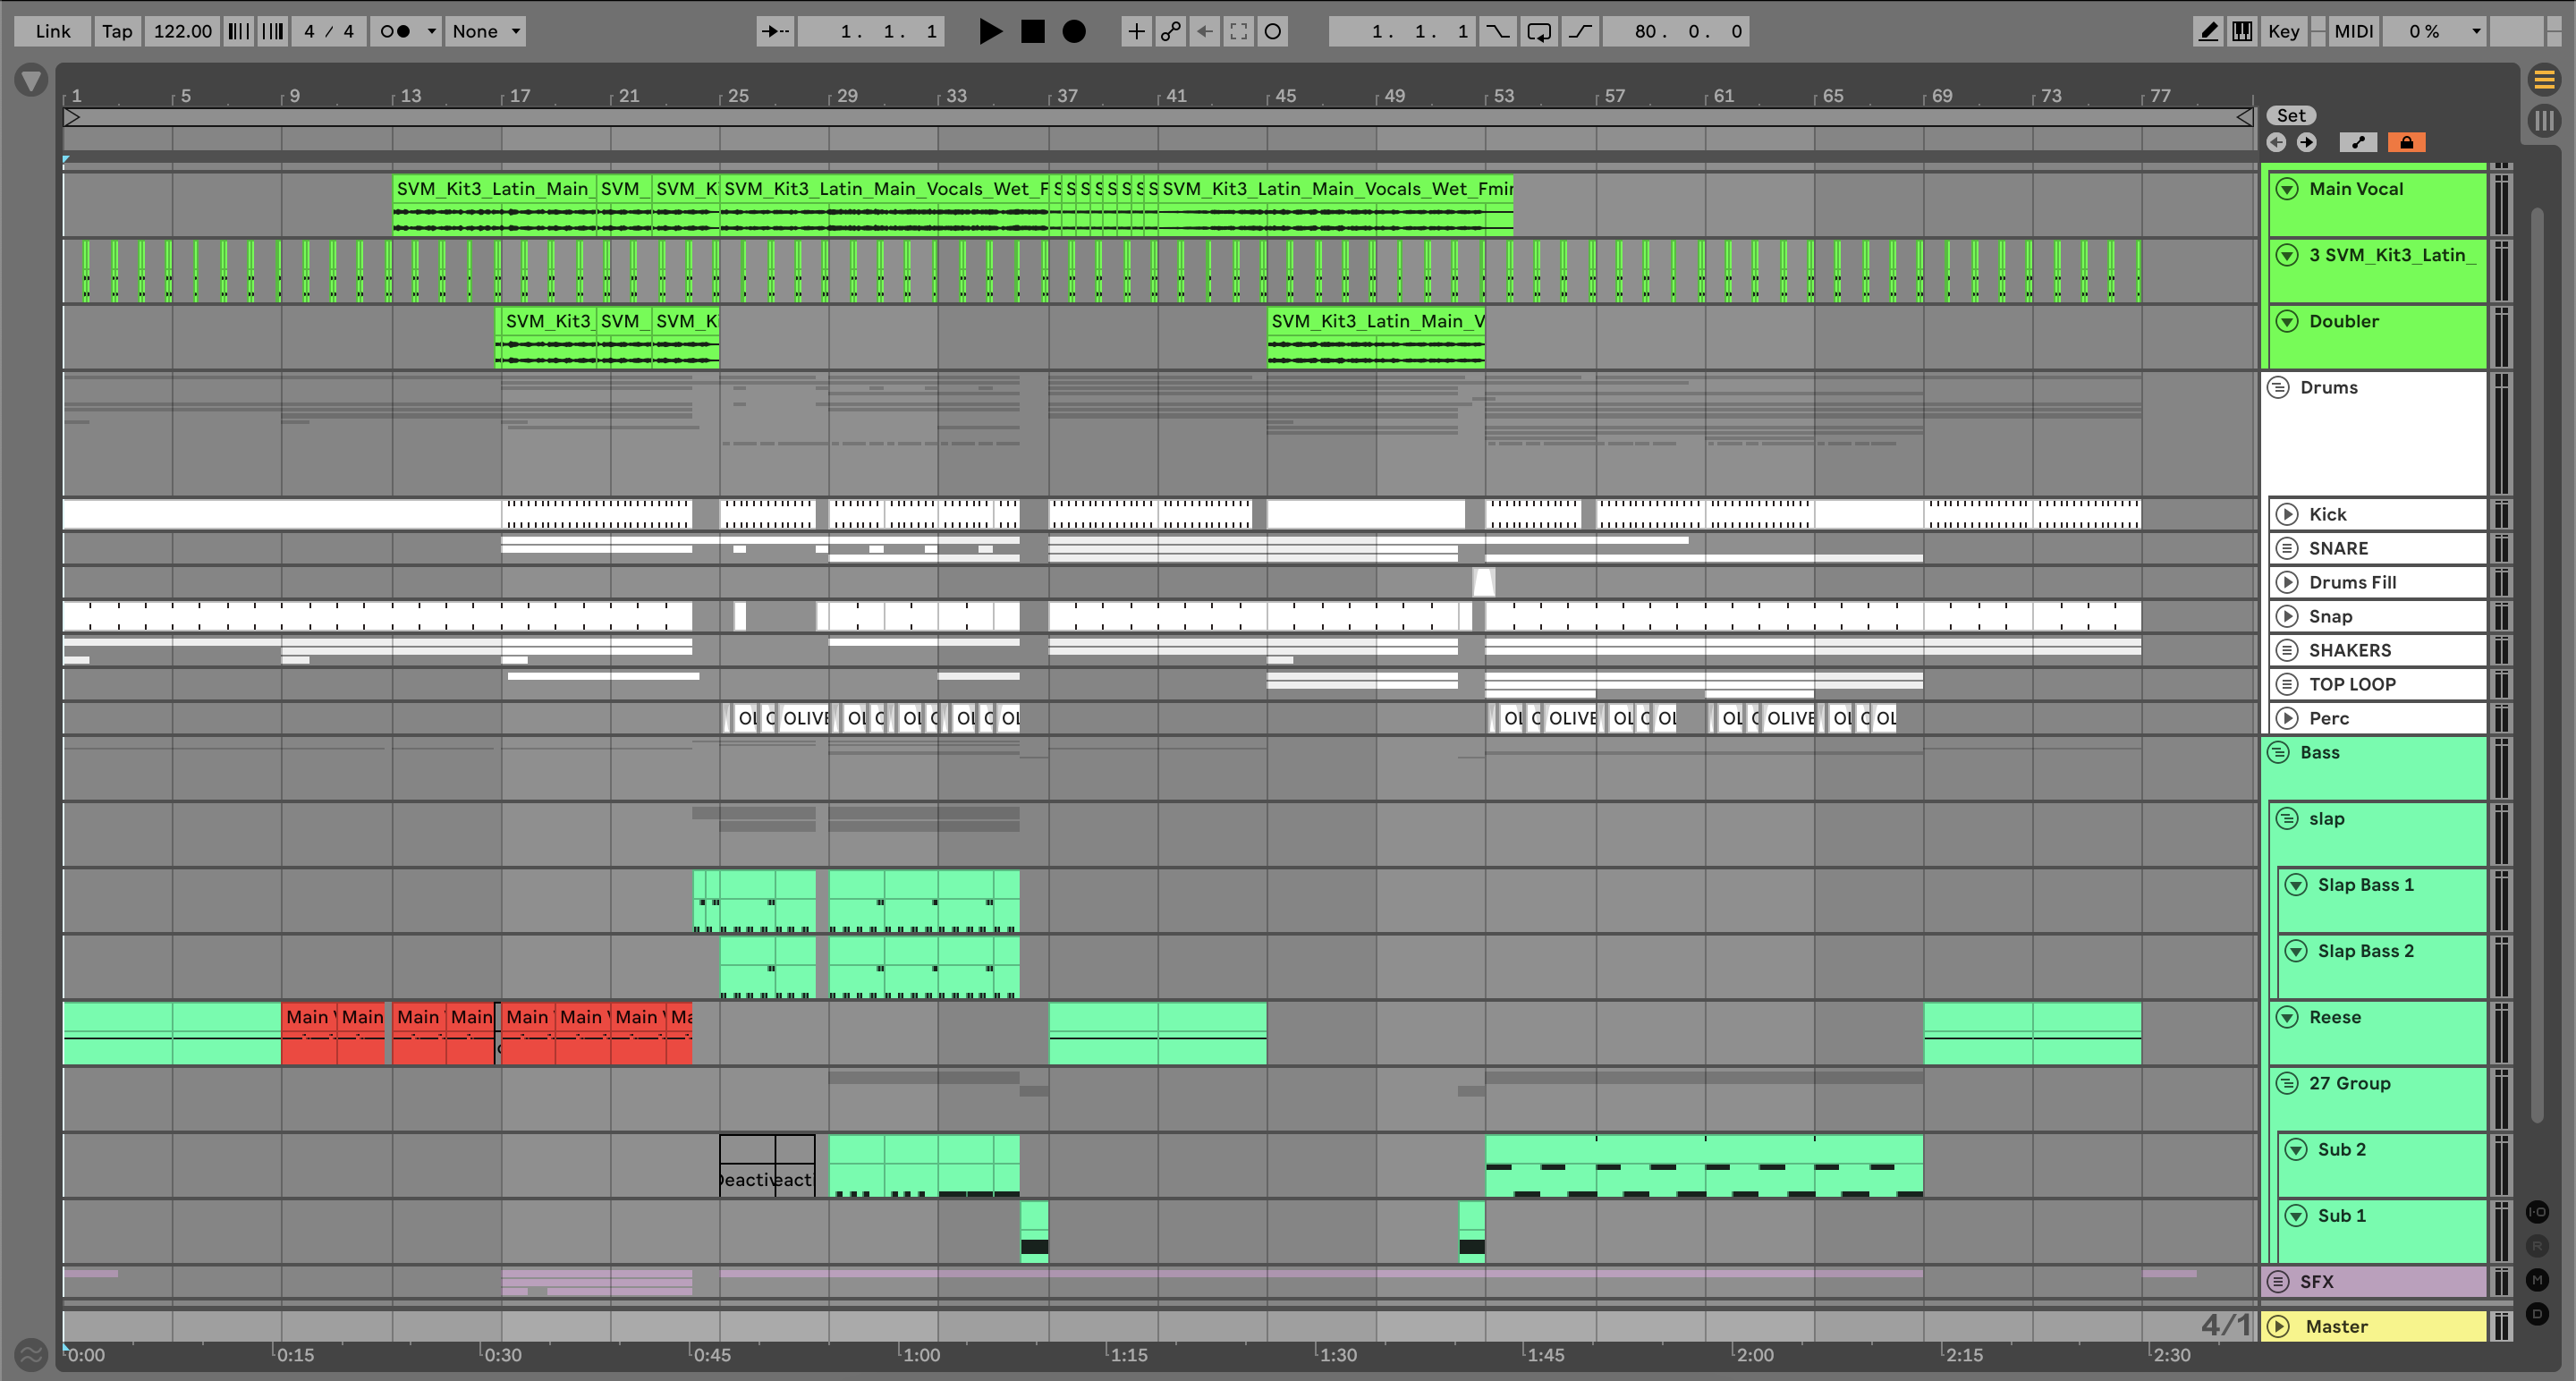Screen dimensions: 2576x1381
Task: Fold the Sub 2 track arrow
Action: point(2296,1149)
